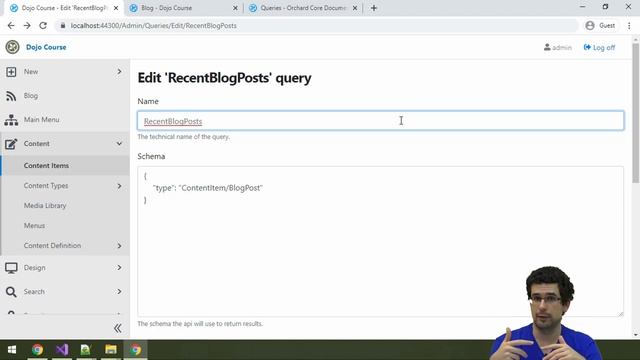
Task: Open the active Chrome window on taskbar
Action: coord(136,350)
